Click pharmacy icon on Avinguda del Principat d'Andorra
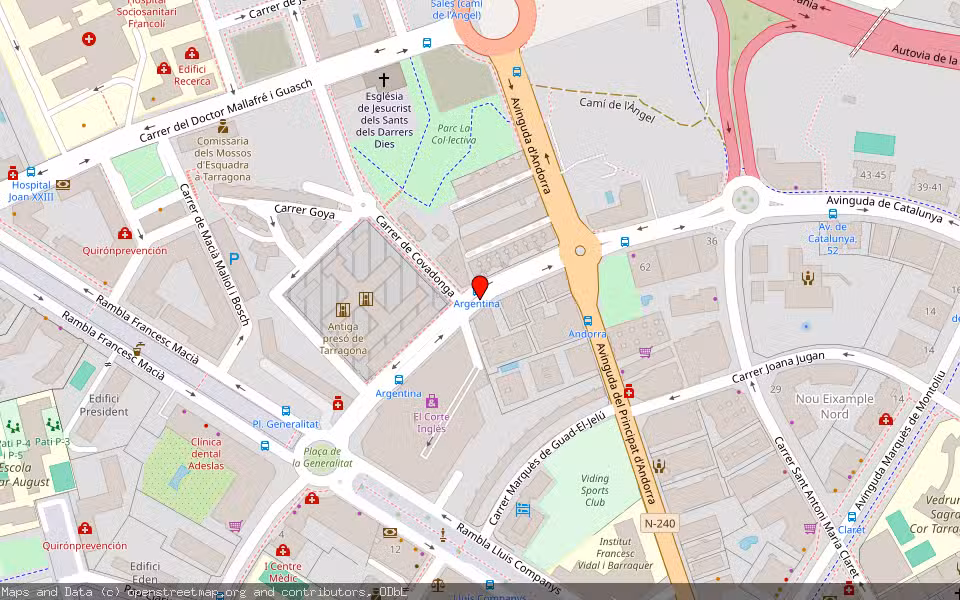960x600 pixels. [x=629, y=392]
